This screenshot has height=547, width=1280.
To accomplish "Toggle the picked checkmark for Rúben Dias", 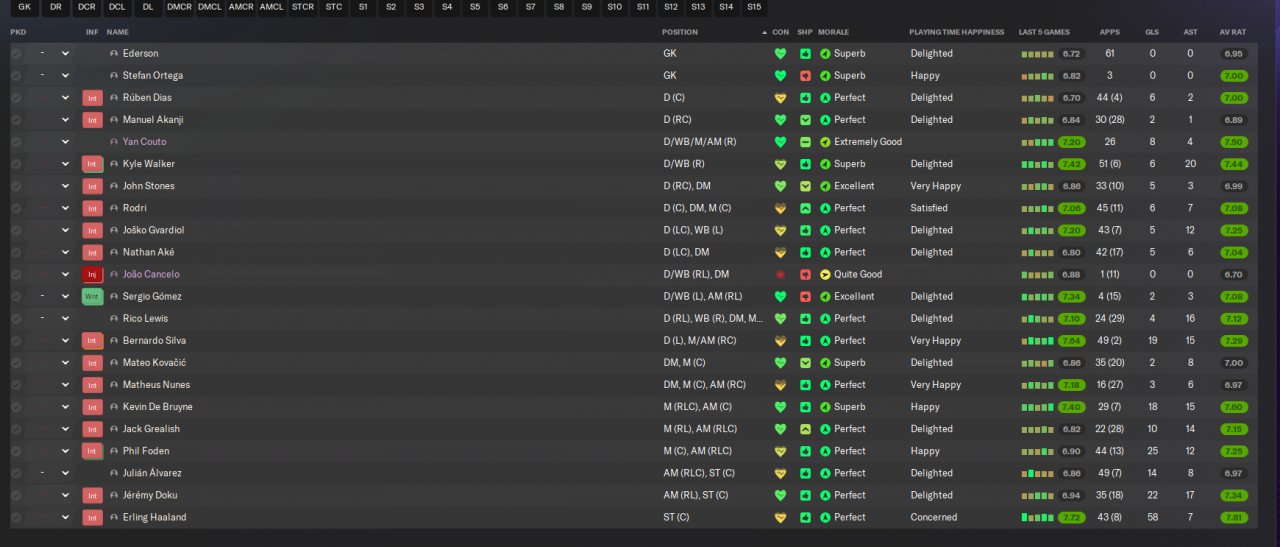I will tap(16, 98).
